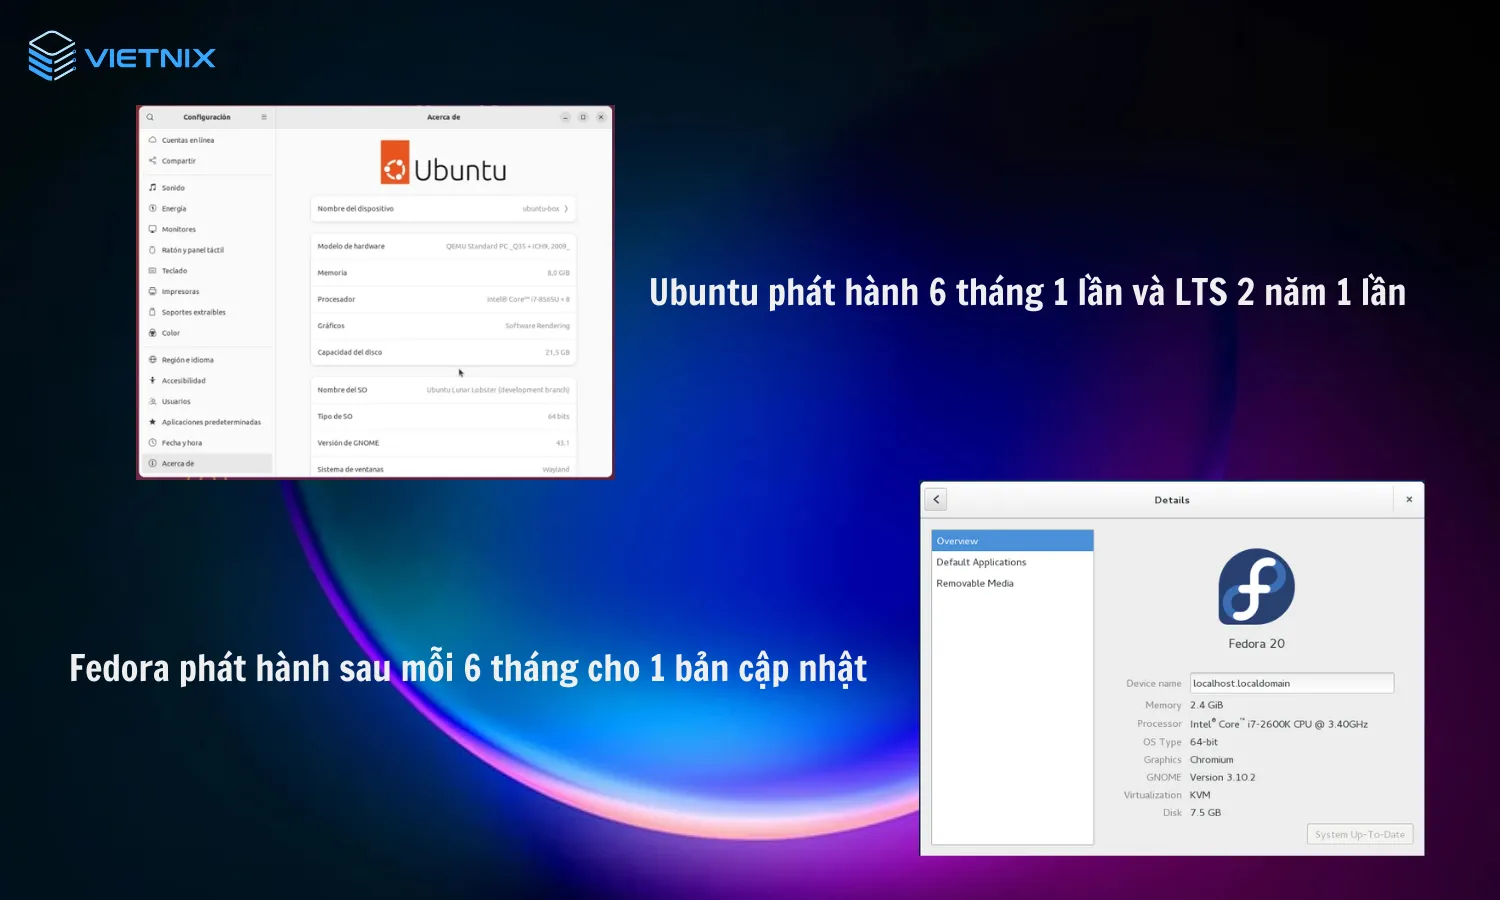Open the Teclado settings panel
This screenshot has height=900, width=1500.
coord(207,271)
